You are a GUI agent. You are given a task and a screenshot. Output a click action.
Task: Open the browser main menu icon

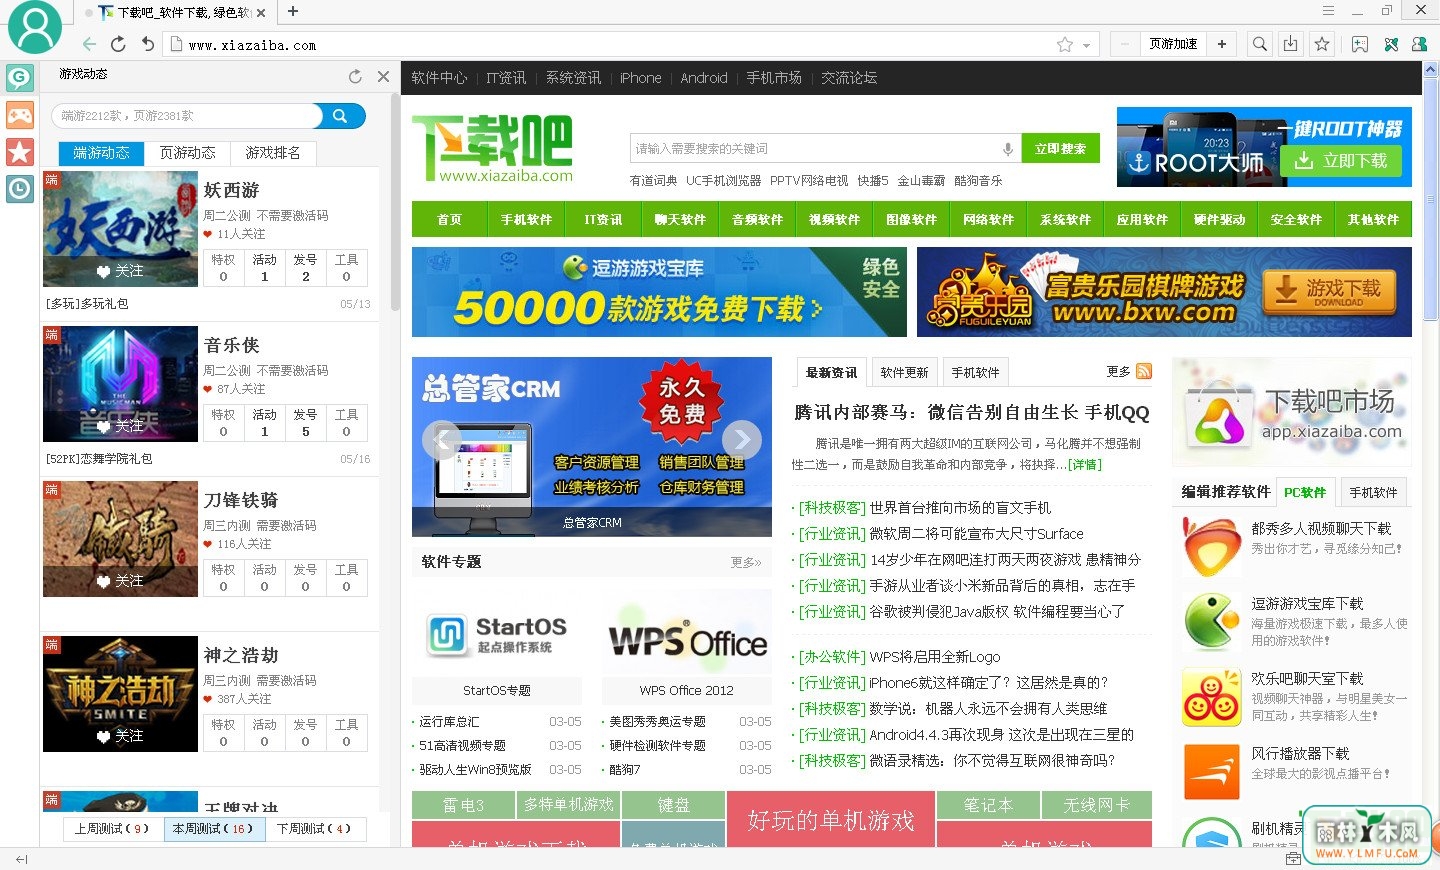1329,11
